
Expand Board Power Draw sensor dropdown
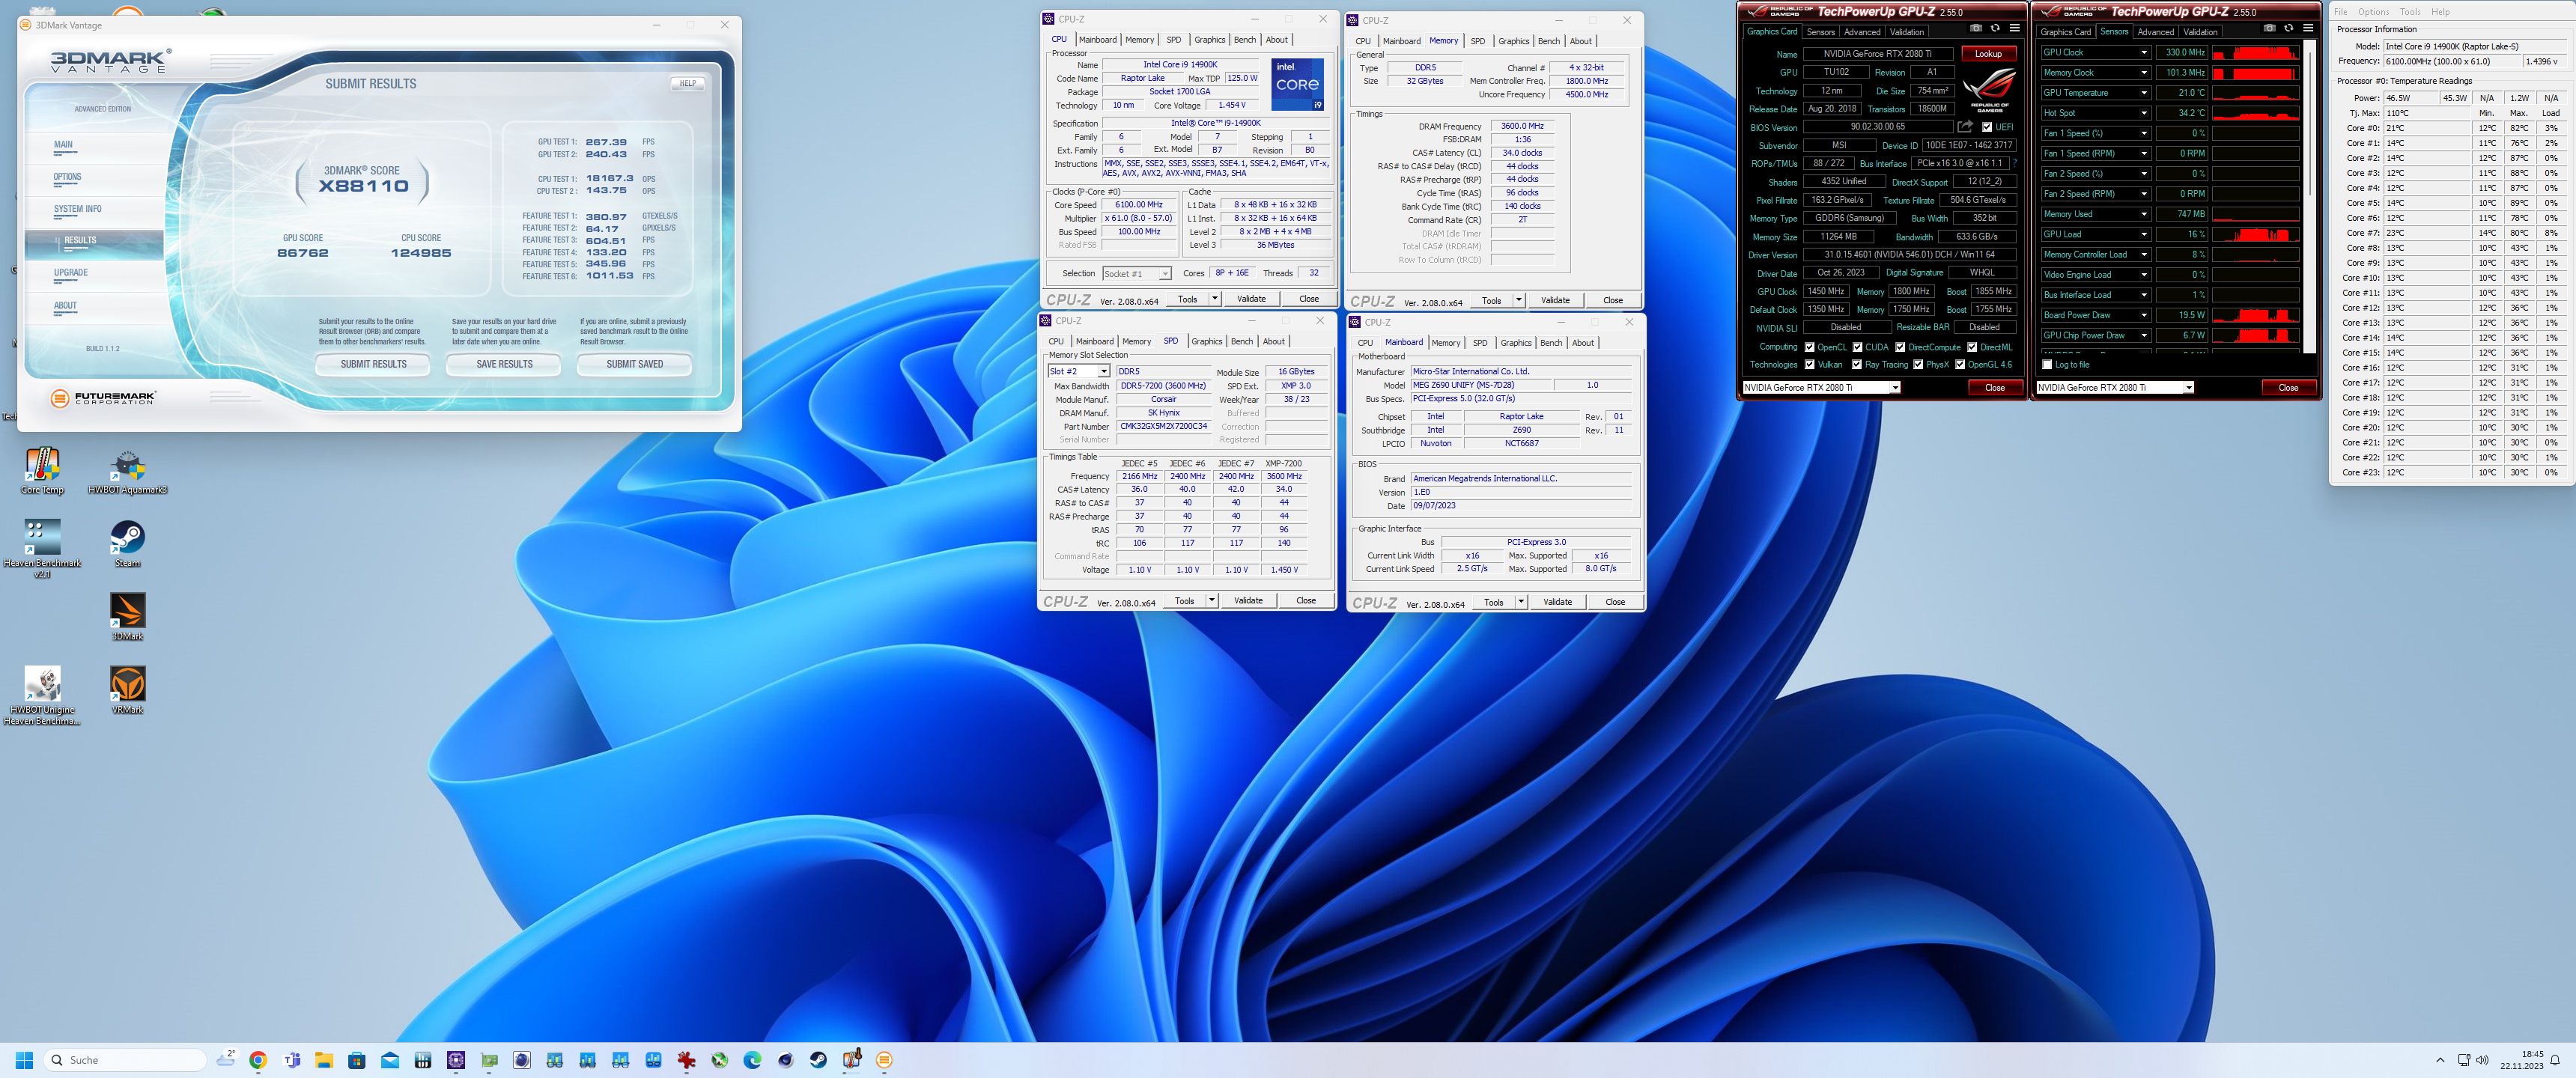[2143, 315]
